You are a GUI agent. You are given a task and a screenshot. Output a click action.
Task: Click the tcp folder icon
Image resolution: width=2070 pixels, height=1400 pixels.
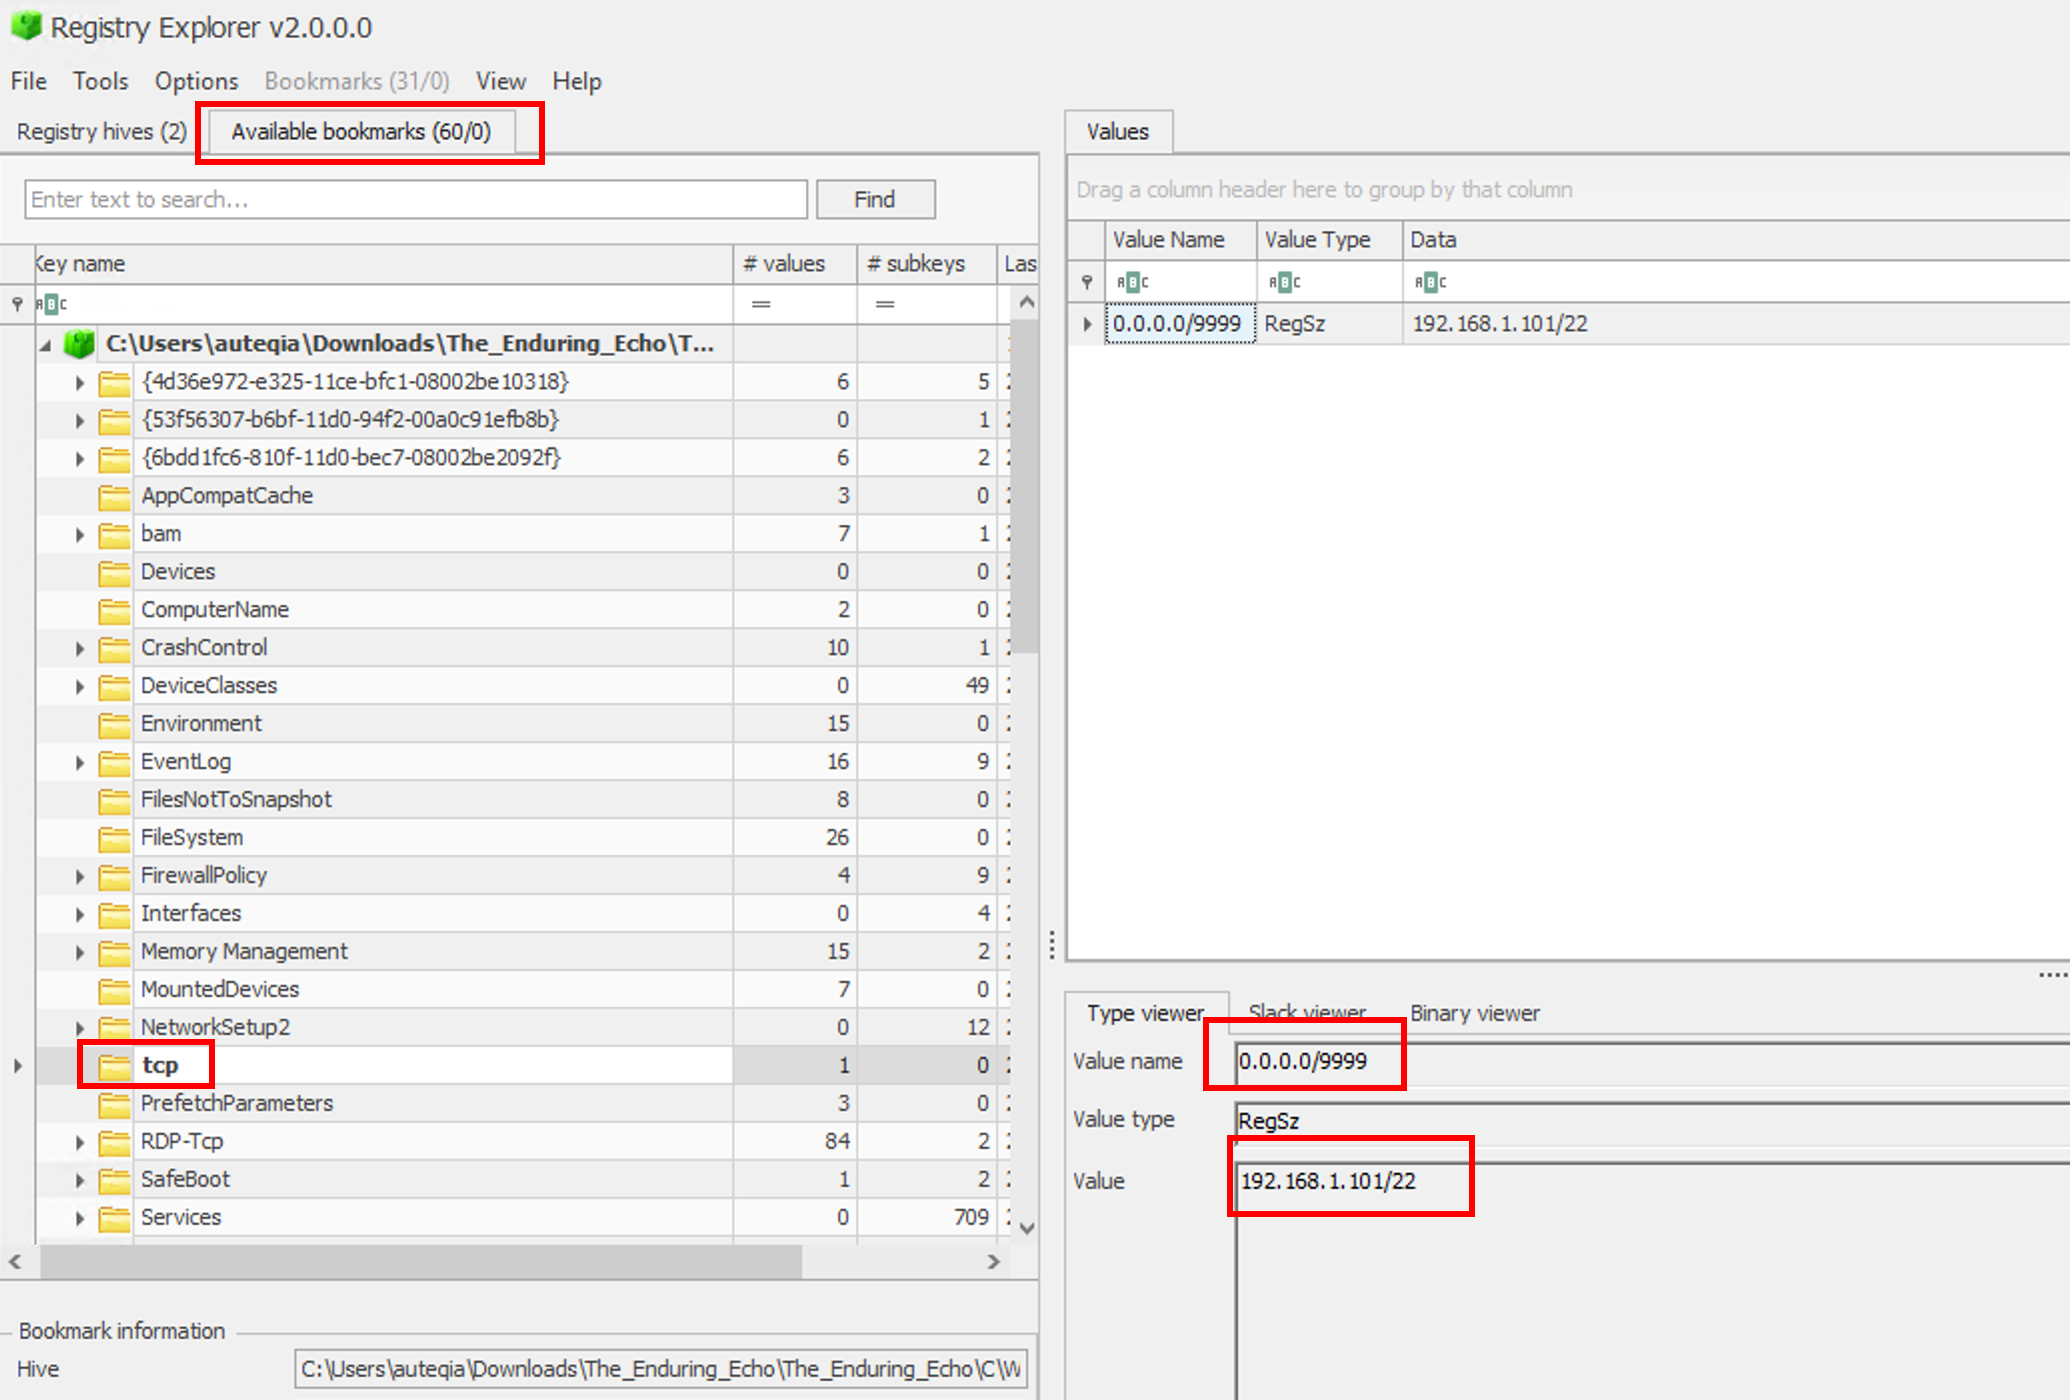(x=115, y=1066)
